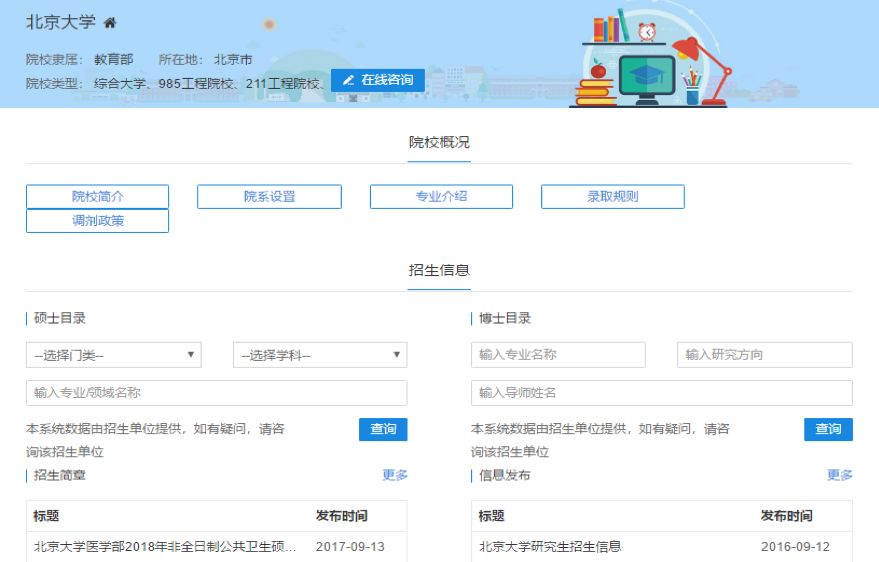Open the 院校简介 section
879x562 pixels.
[97, 197]
